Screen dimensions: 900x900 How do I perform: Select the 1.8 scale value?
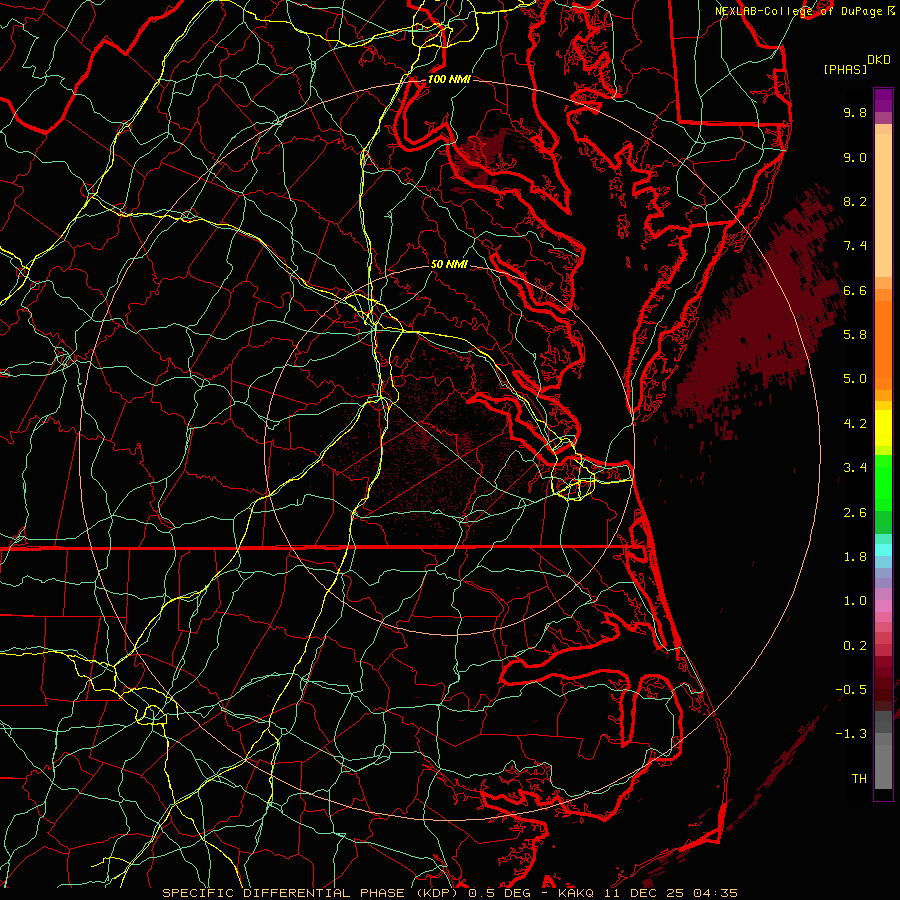[x=855, y=557]
